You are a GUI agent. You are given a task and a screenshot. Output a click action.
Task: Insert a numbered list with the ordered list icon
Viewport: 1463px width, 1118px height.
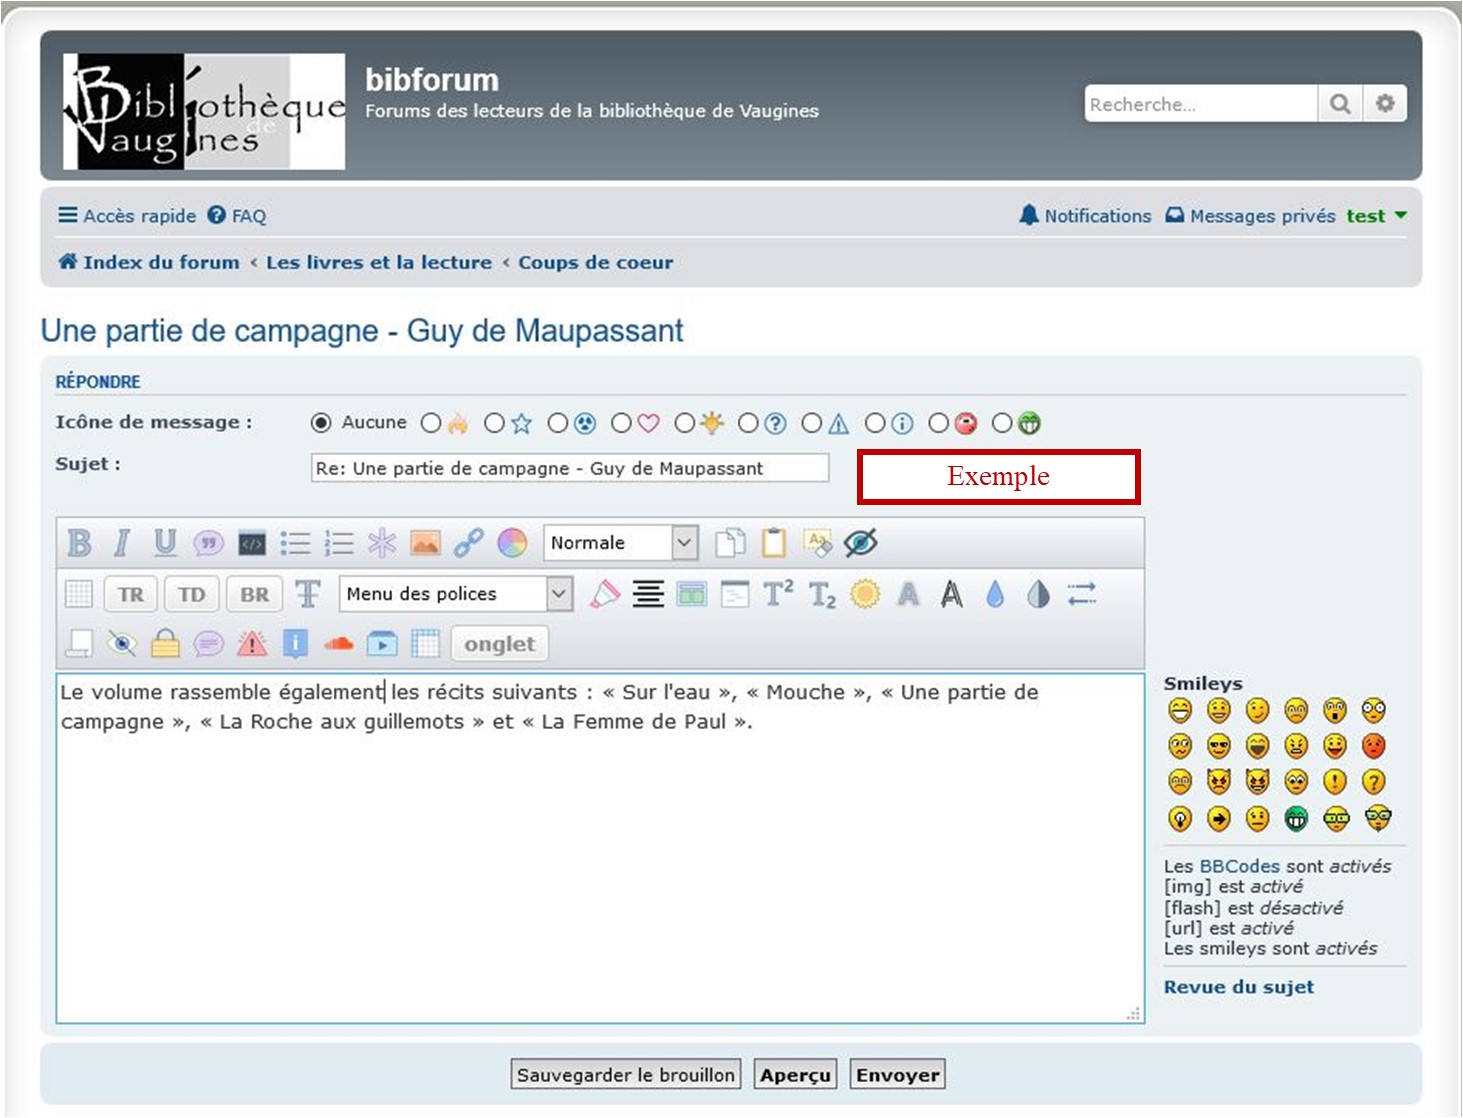point(339,543)
